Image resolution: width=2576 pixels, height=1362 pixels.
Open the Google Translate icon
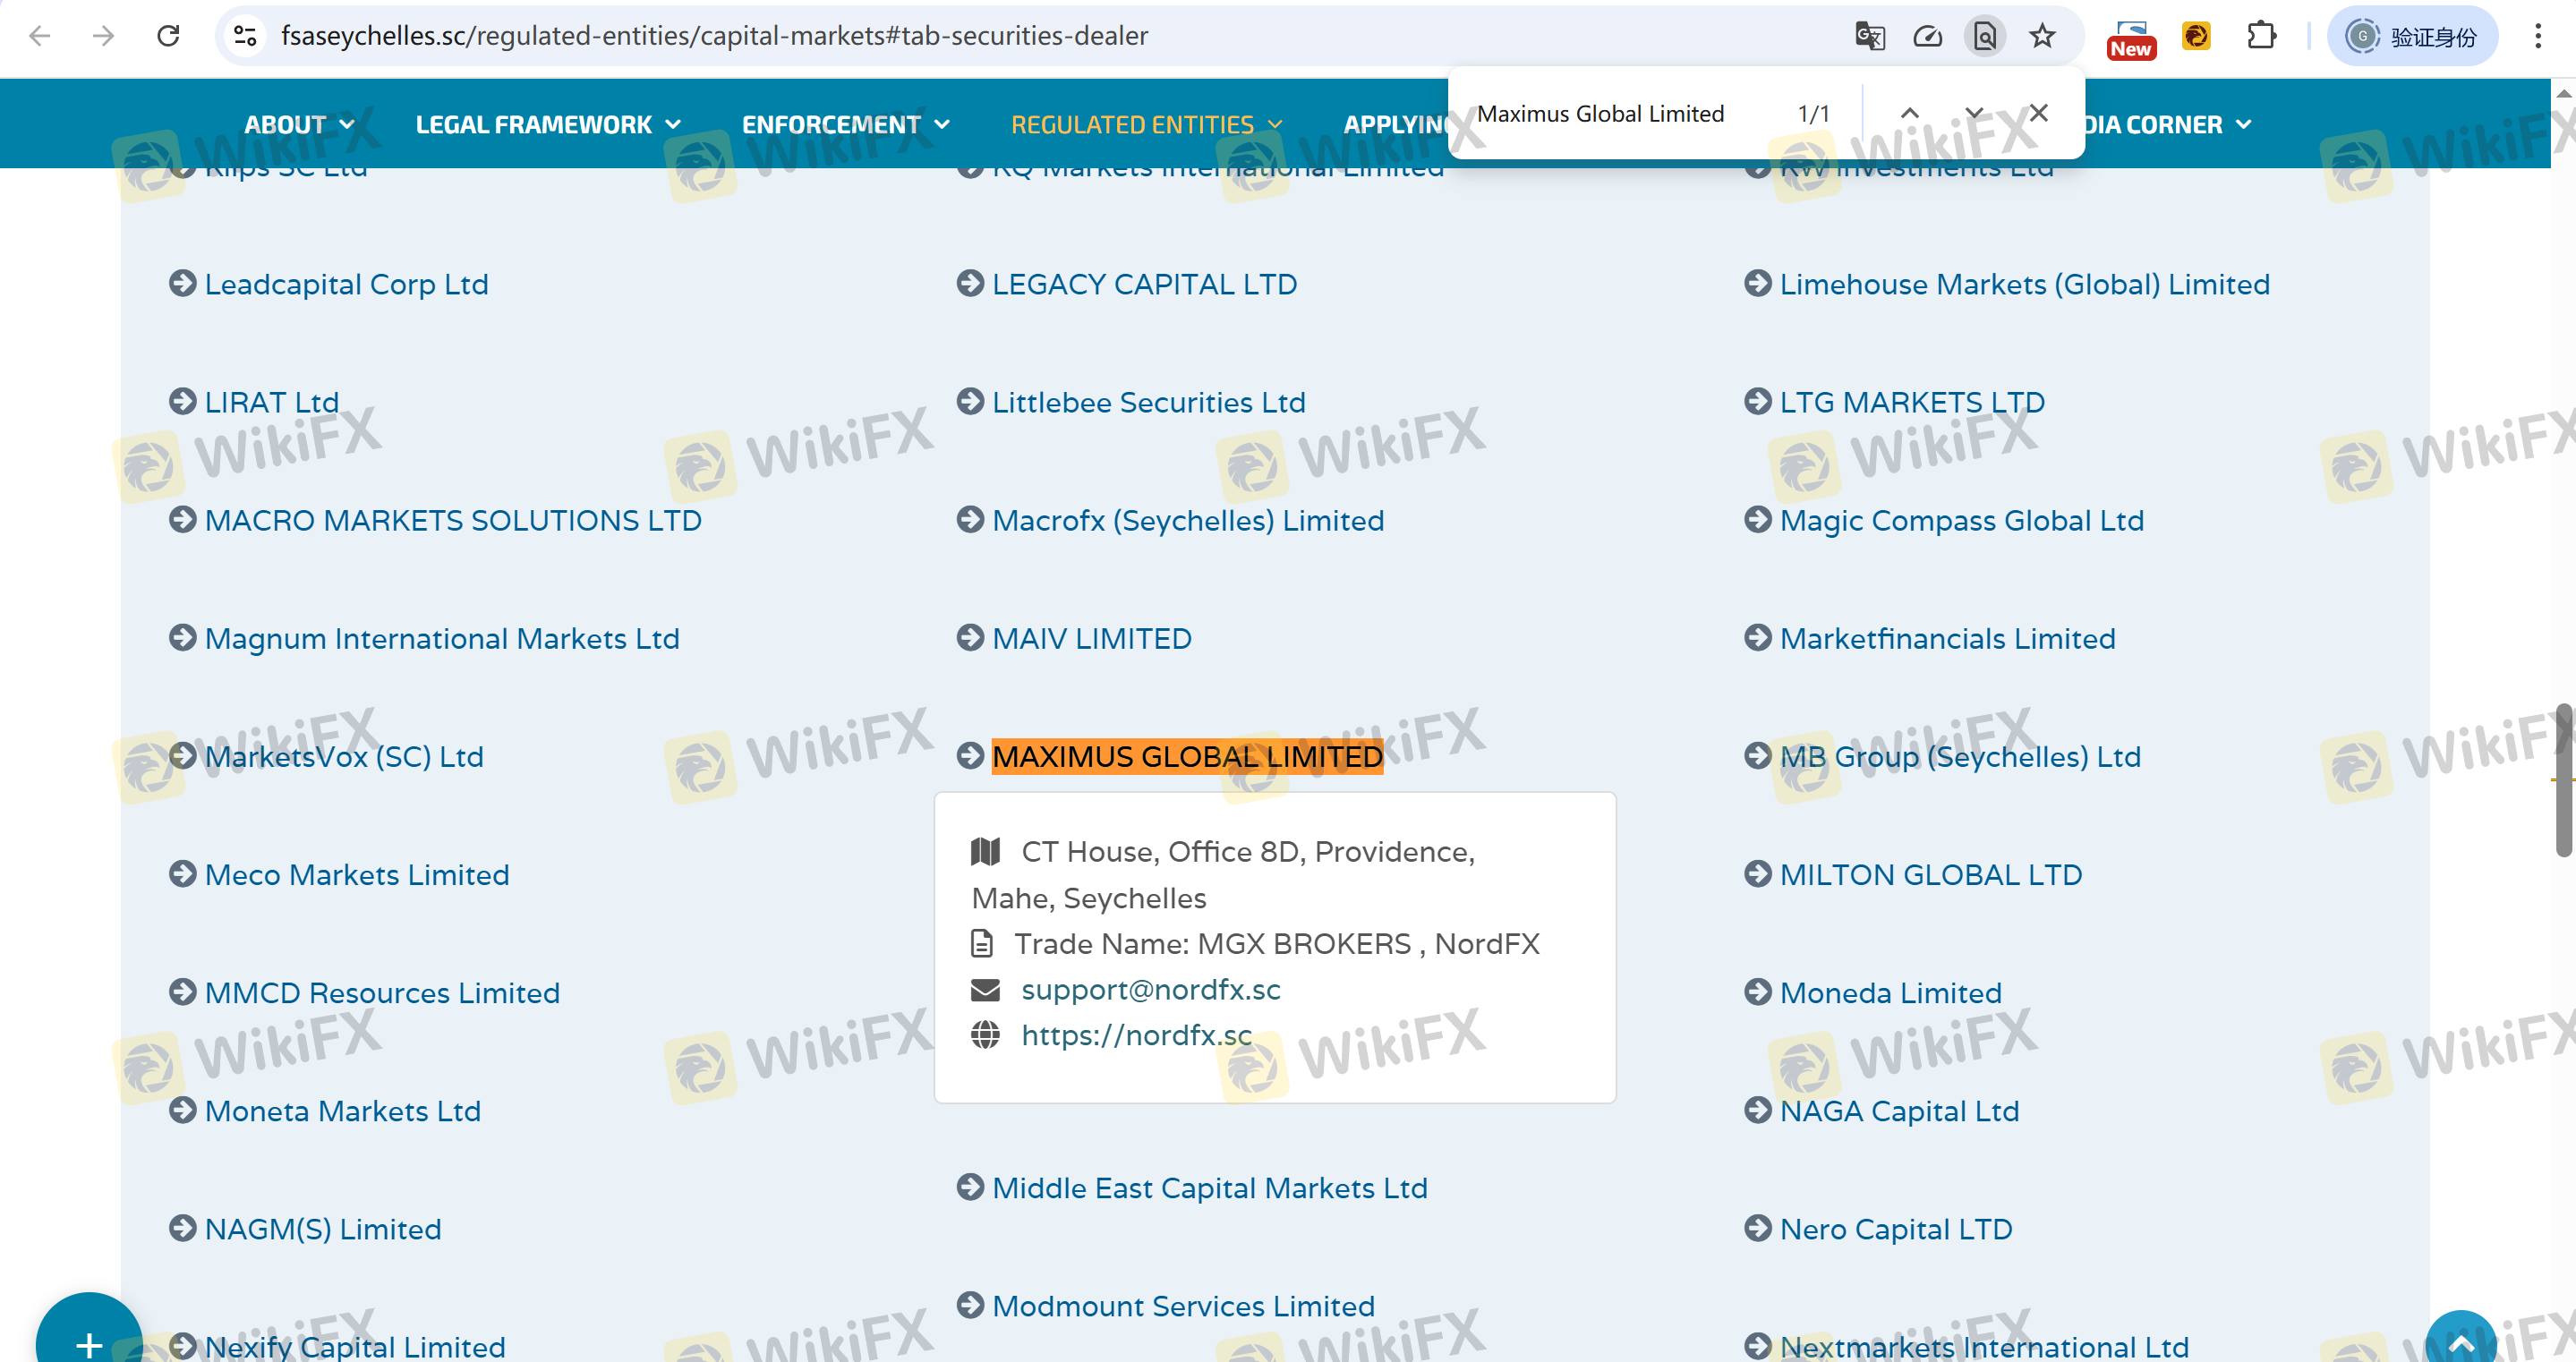coord(1869,36)
